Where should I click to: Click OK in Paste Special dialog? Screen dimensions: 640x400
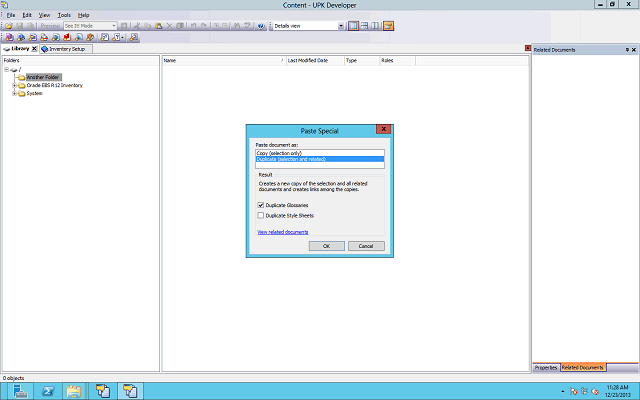[x=327, y=246]
